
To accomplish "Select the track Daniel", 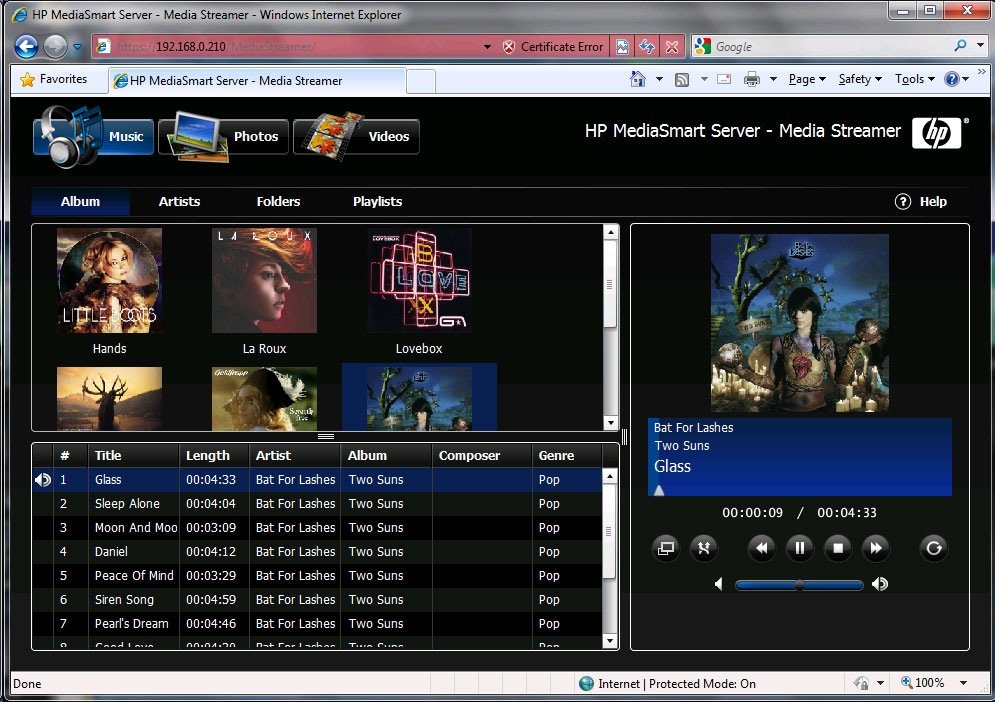I will (317, 552).
